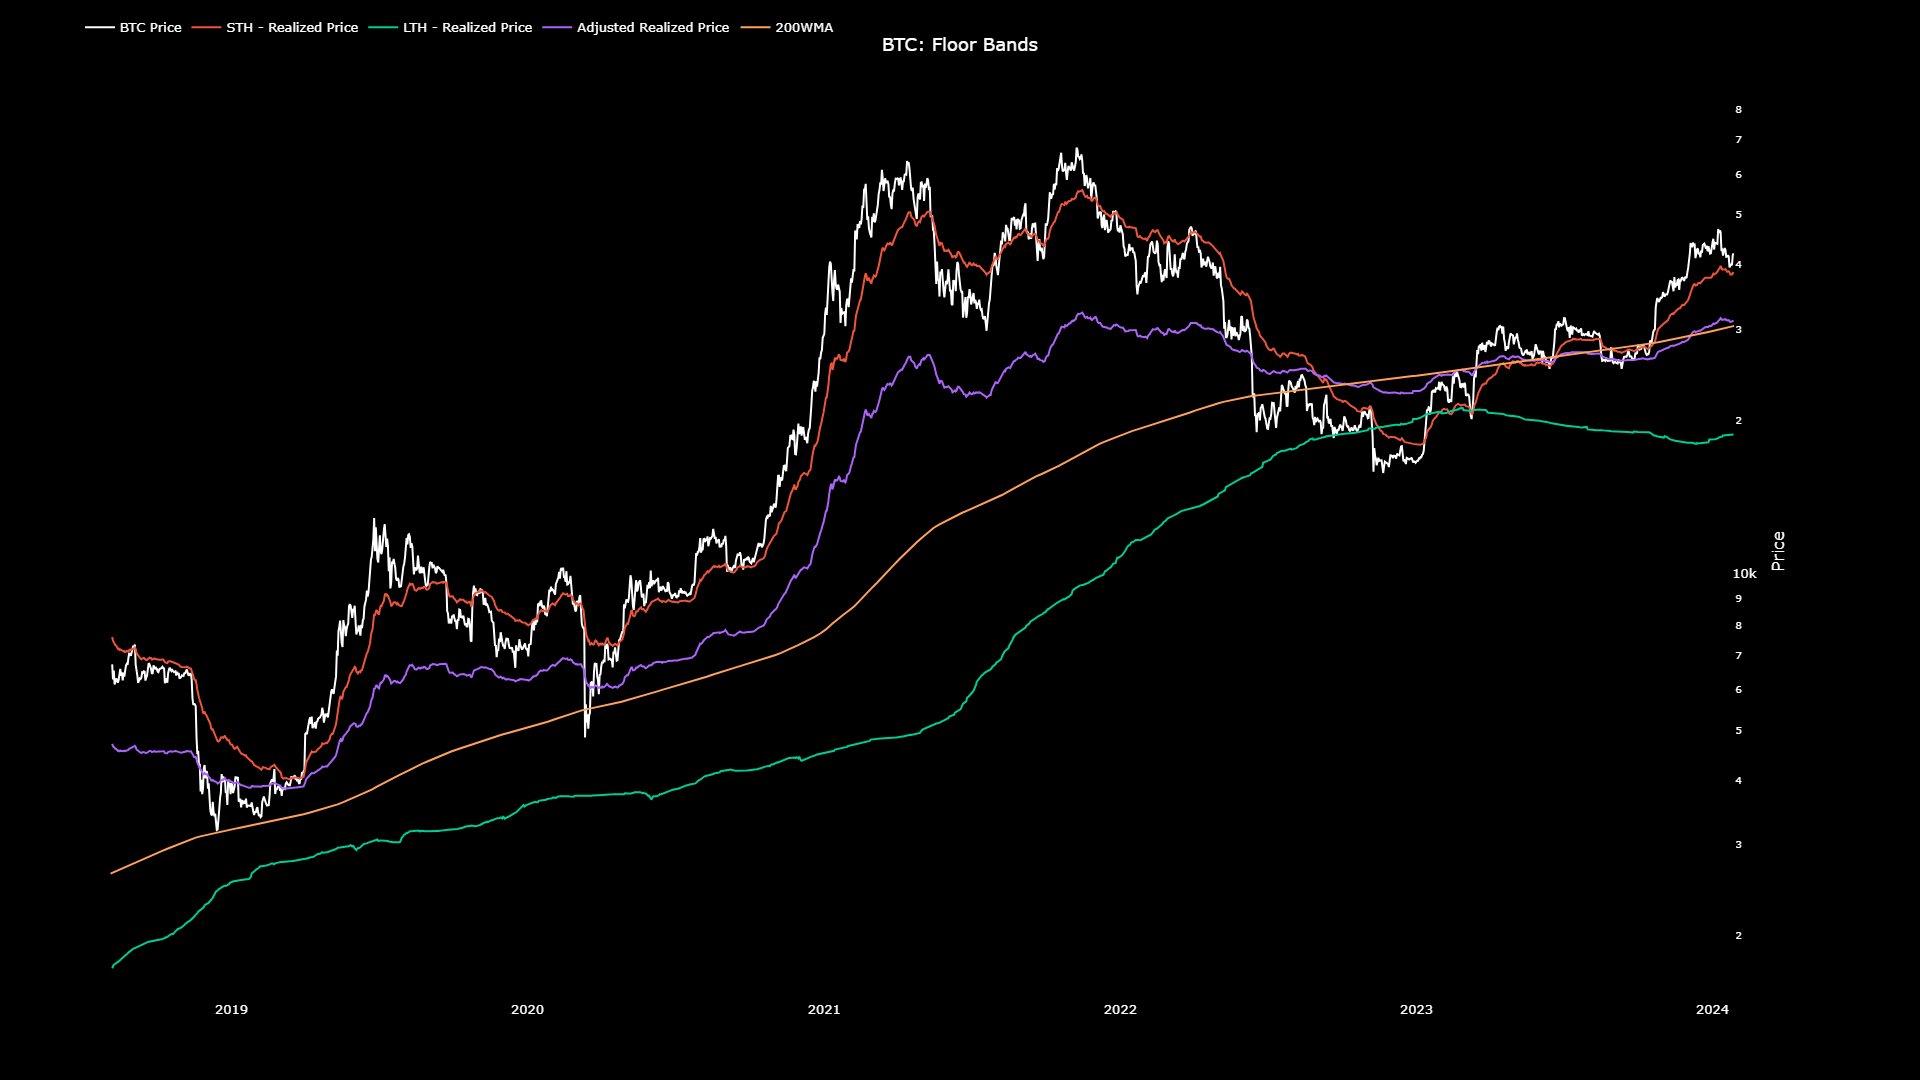Click the orange 200WMA legend swatch
Image resolution: width=1920 pixels, height=1080 pixels.
click(x=755, y=28)
